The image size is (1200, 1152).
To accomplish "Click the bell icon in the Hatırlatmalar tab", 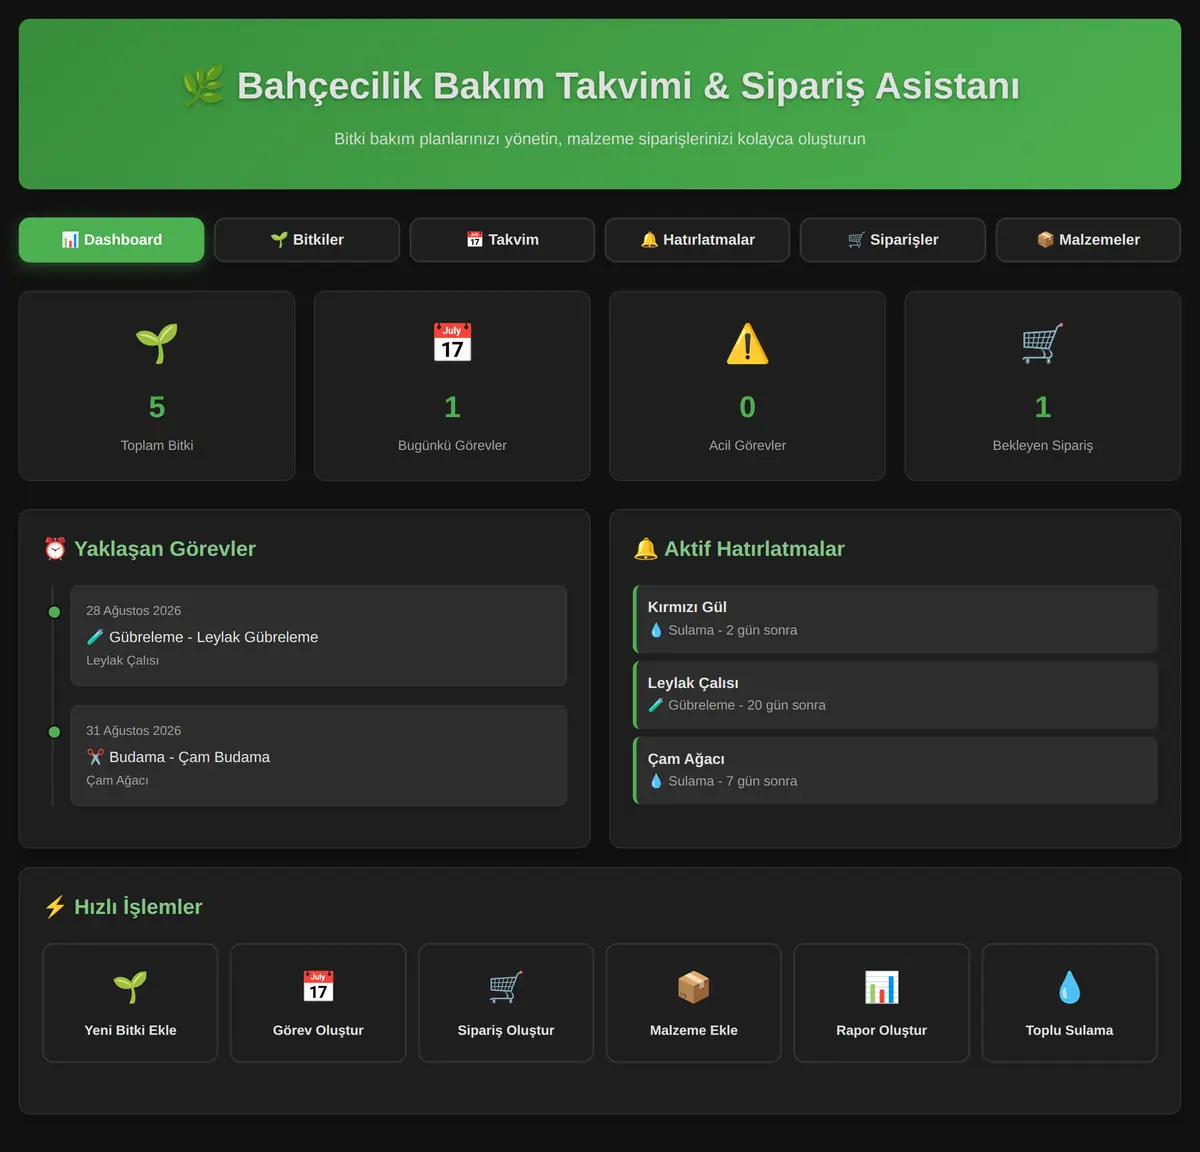I will 649,240.
